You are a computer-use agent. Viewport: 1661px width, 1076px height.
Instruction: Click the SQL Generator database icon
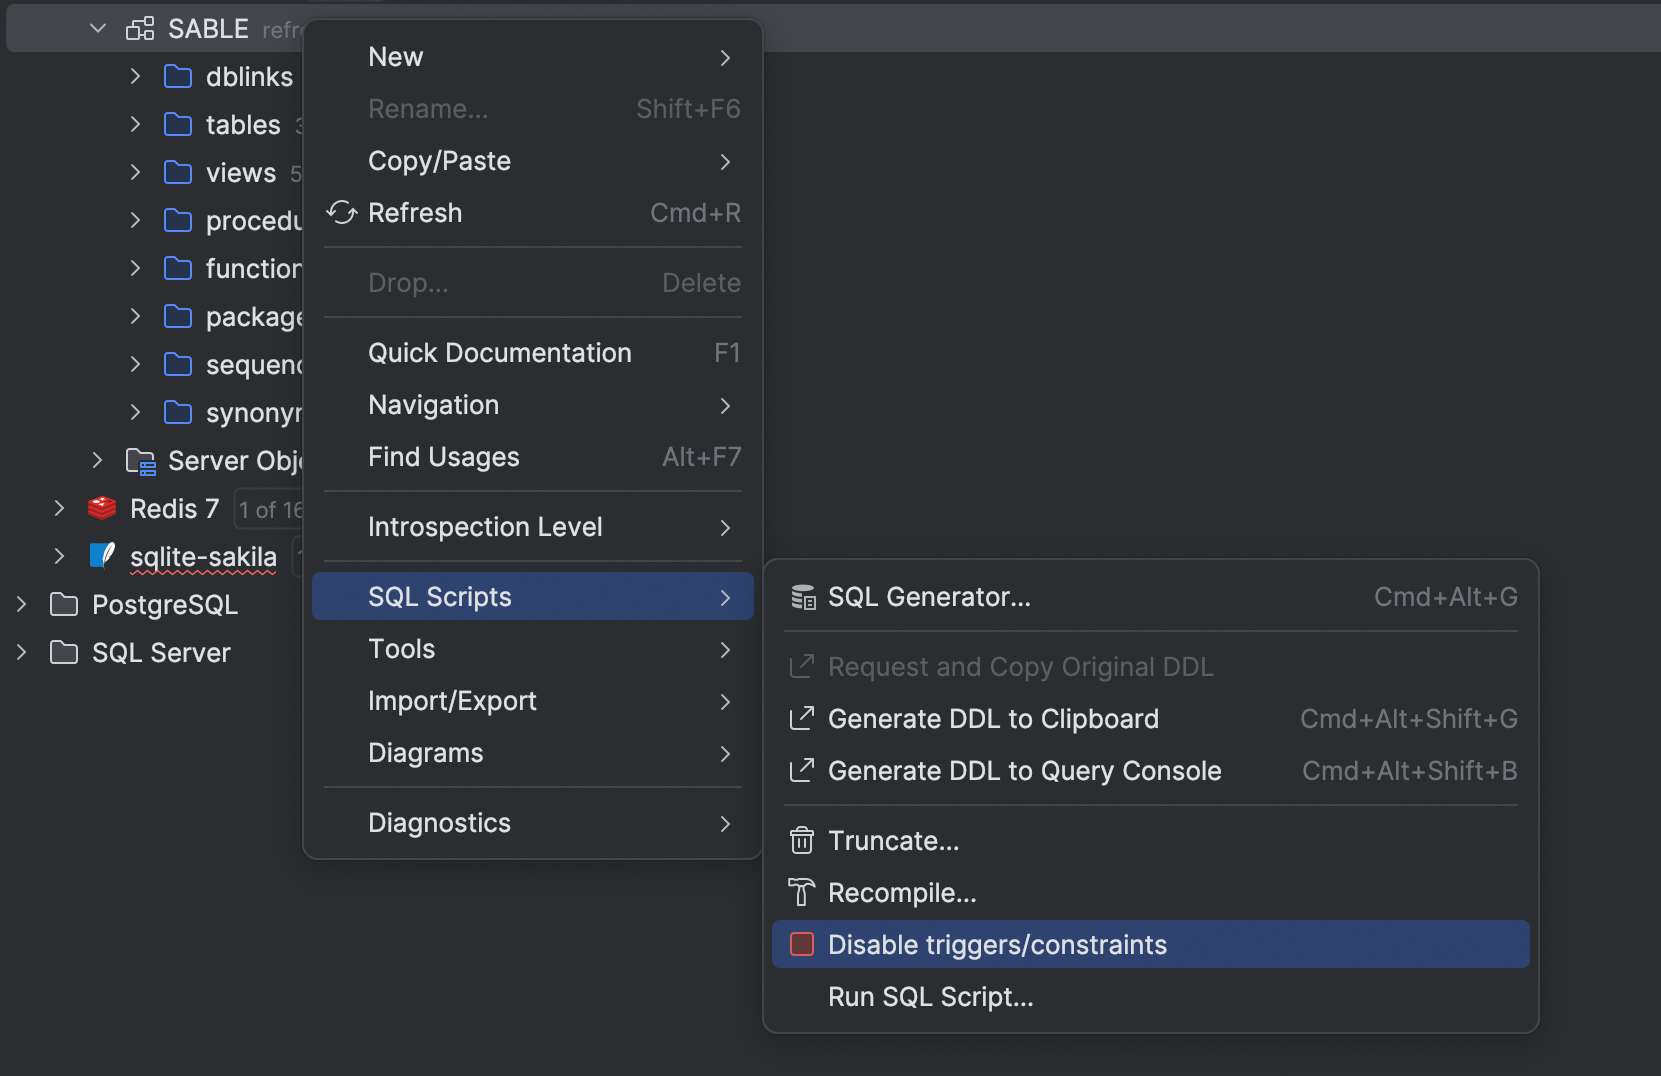(x=802, y=597)
